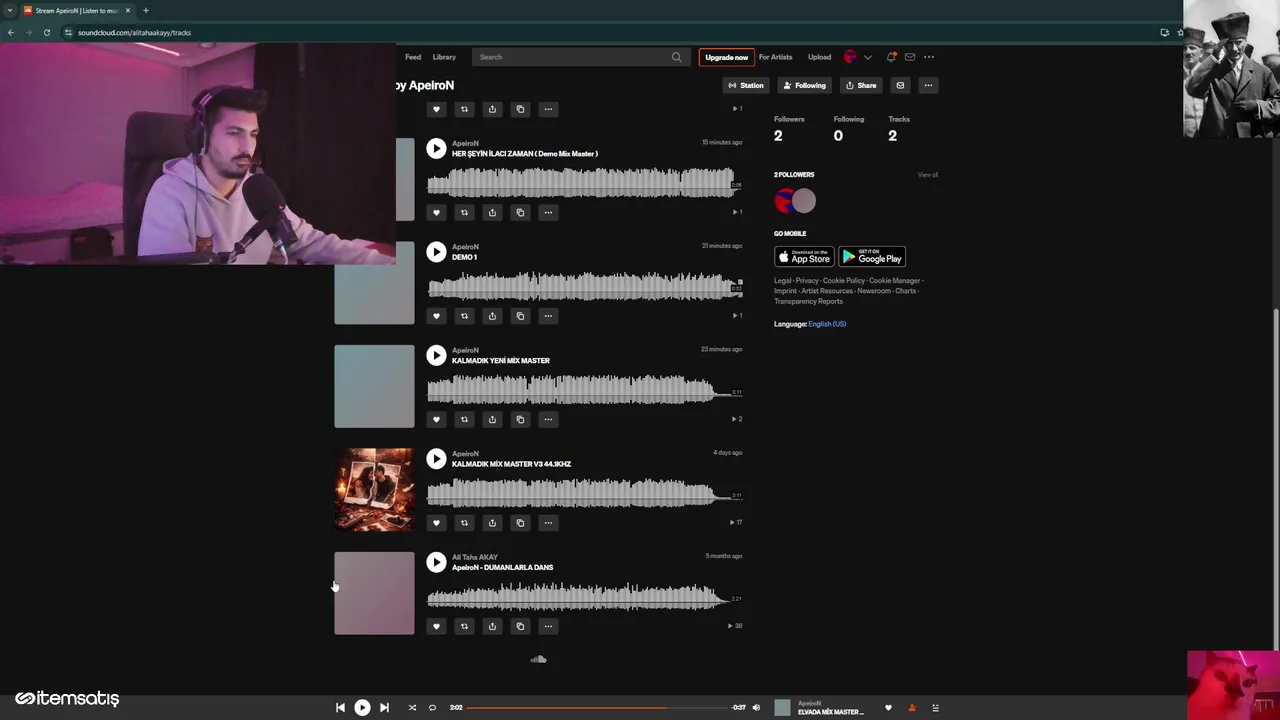Open more options for DUMANLARLA DANS track
The height and width of the screenshot is (720, 1280).
[548, 626]
